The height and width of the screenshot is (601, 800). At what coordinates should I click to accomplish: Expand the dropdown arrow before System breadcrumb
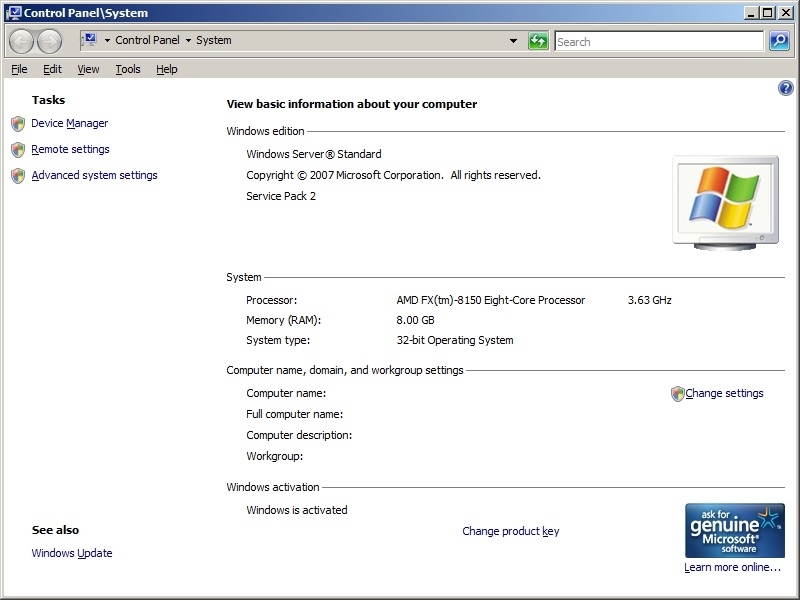pyautogui.click(x=188, y=40)
